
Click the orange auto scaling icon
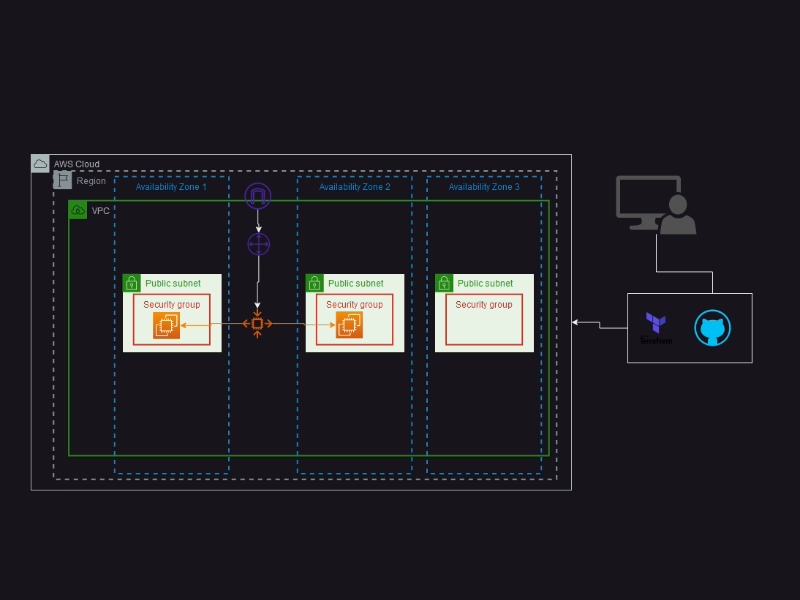(257, 323)
